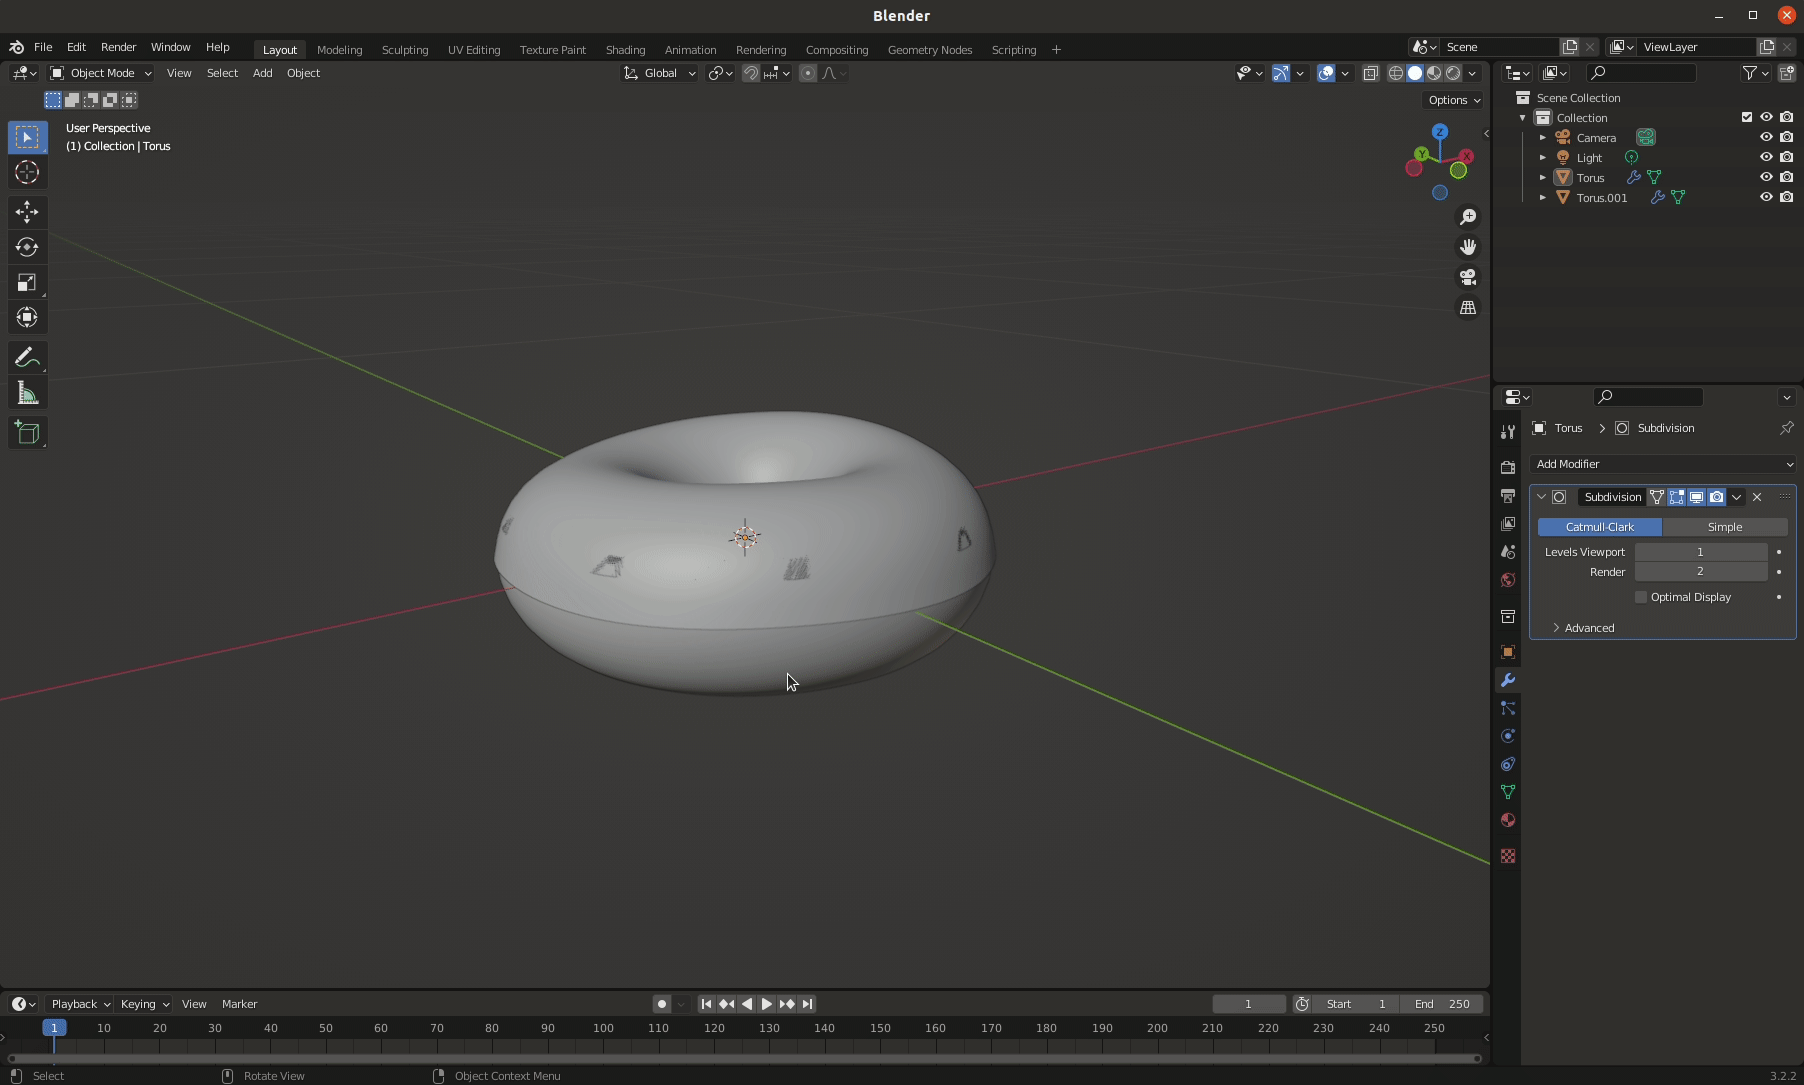
Task: Select the Catmull-Clark subdivision type
Action: click(x=1600, y=527)
